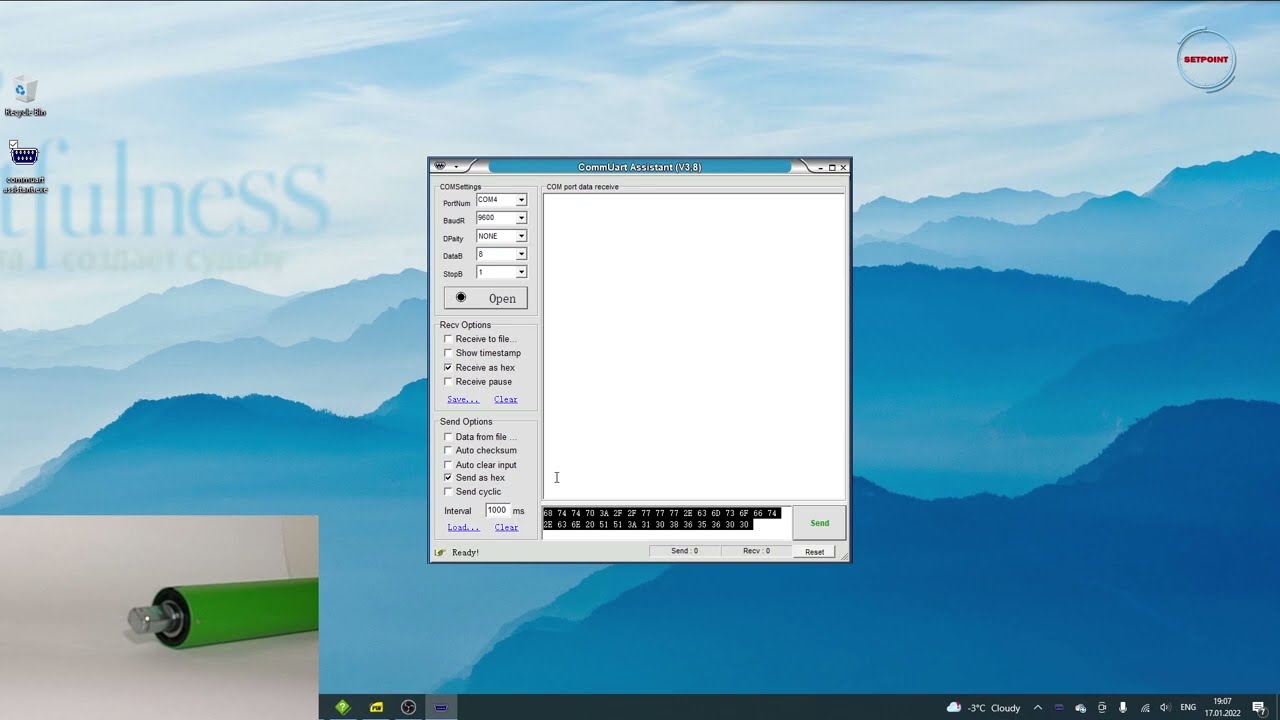This screenshot has height=720, width=1280.
Task: Click the motor video thumbnail overlay
Action: pyautogui.click(x=159, y=617)
